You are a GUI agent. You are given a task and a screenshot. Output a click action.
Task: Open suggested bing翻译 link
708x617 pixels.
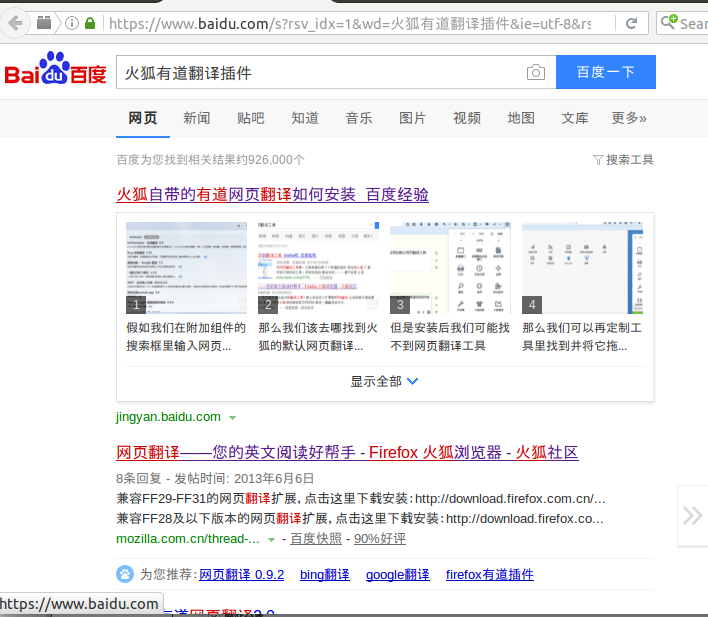(325, 575)
